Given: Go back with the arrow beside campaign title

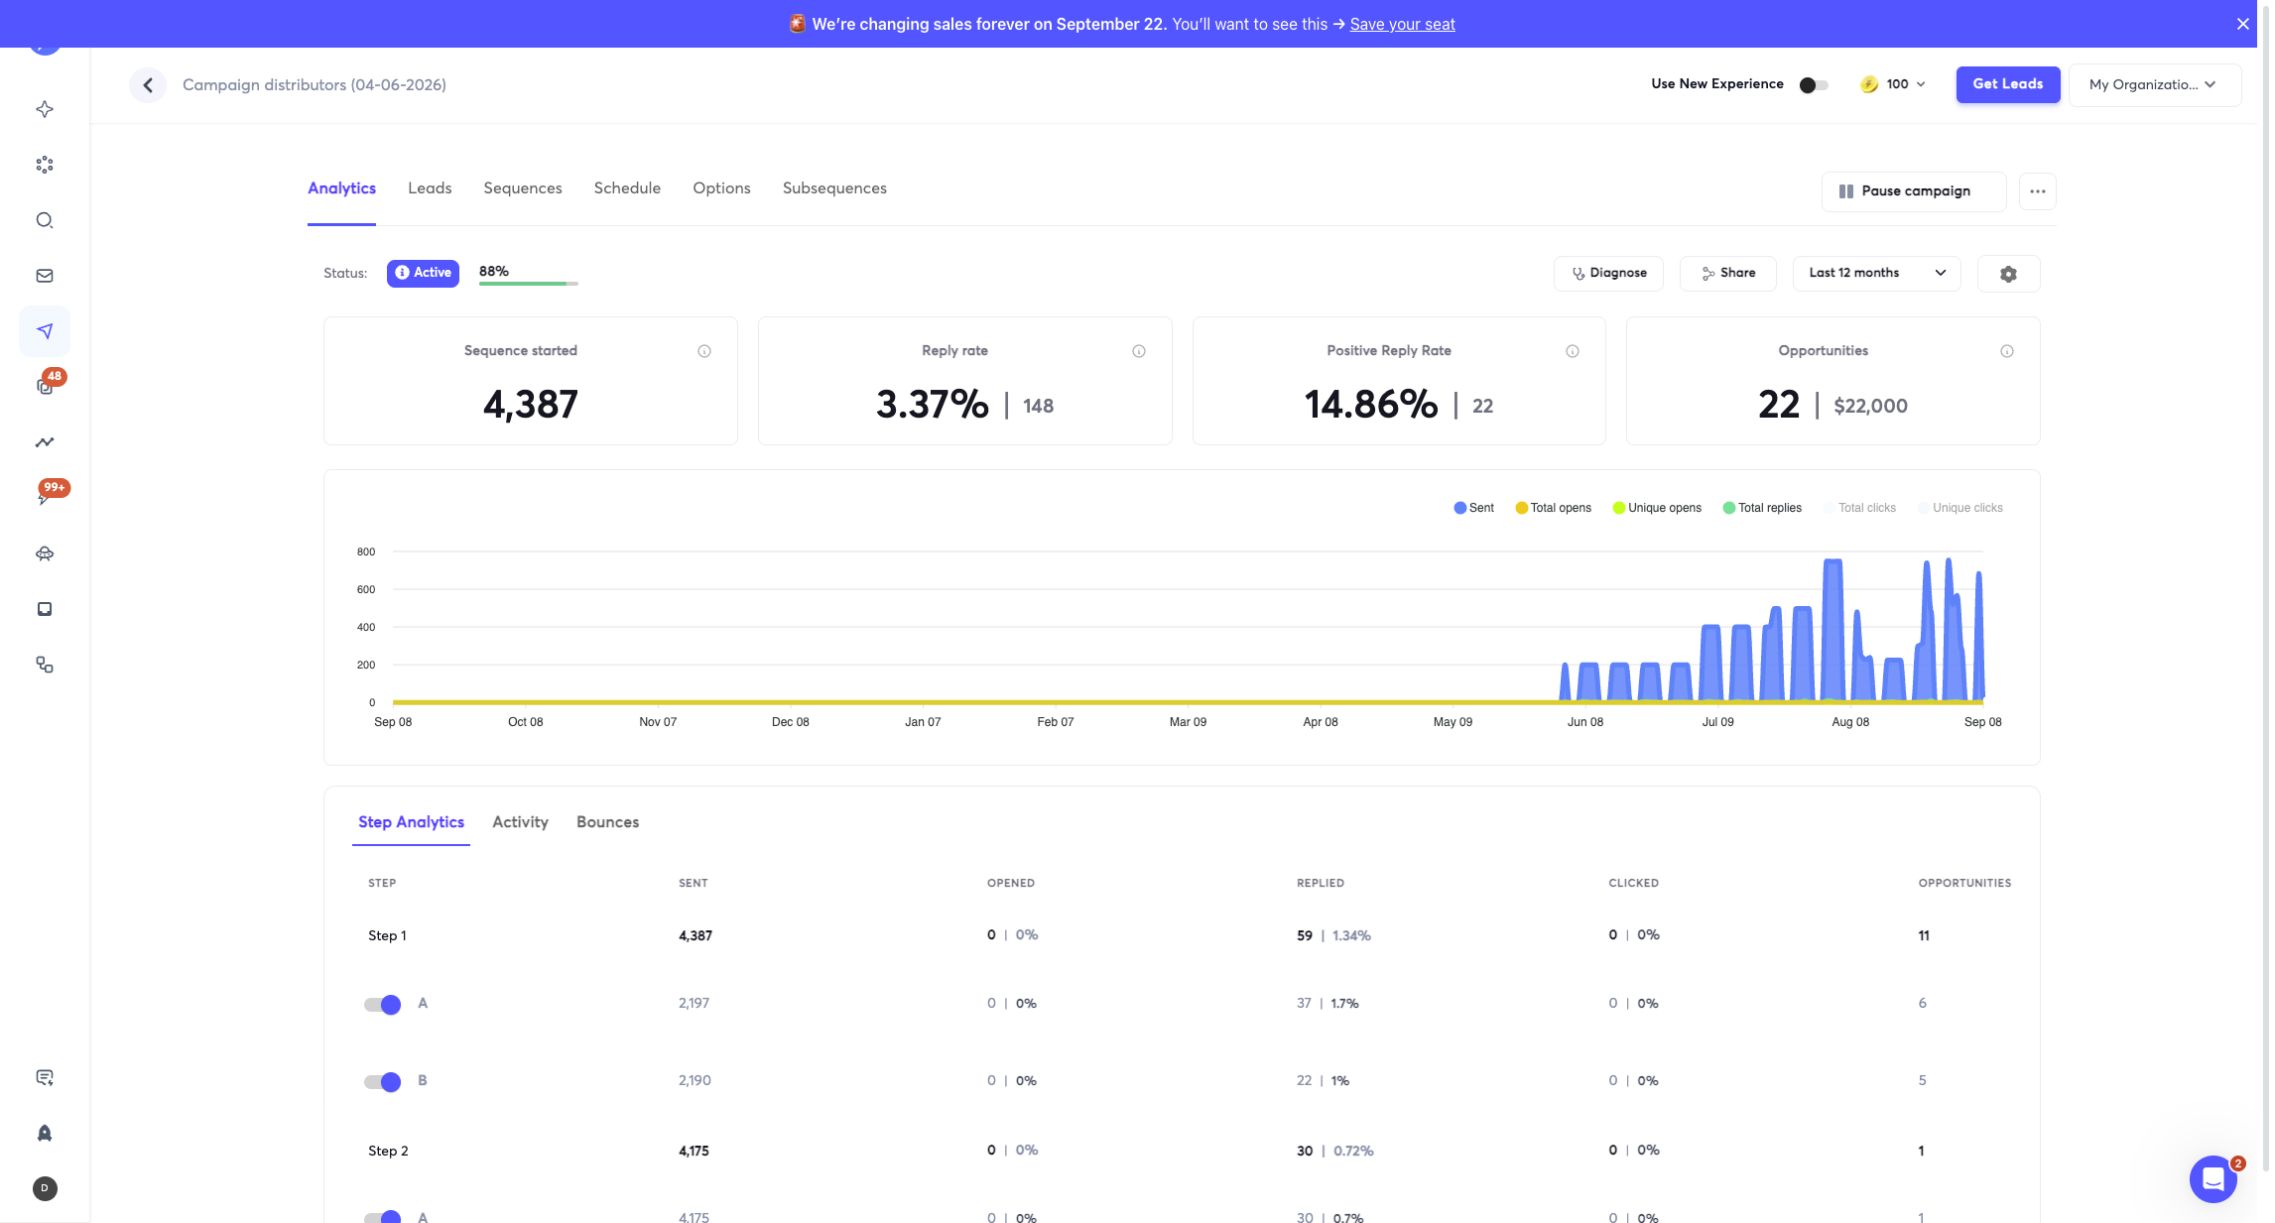Looking at the screenshot, I should click(148, 85).
